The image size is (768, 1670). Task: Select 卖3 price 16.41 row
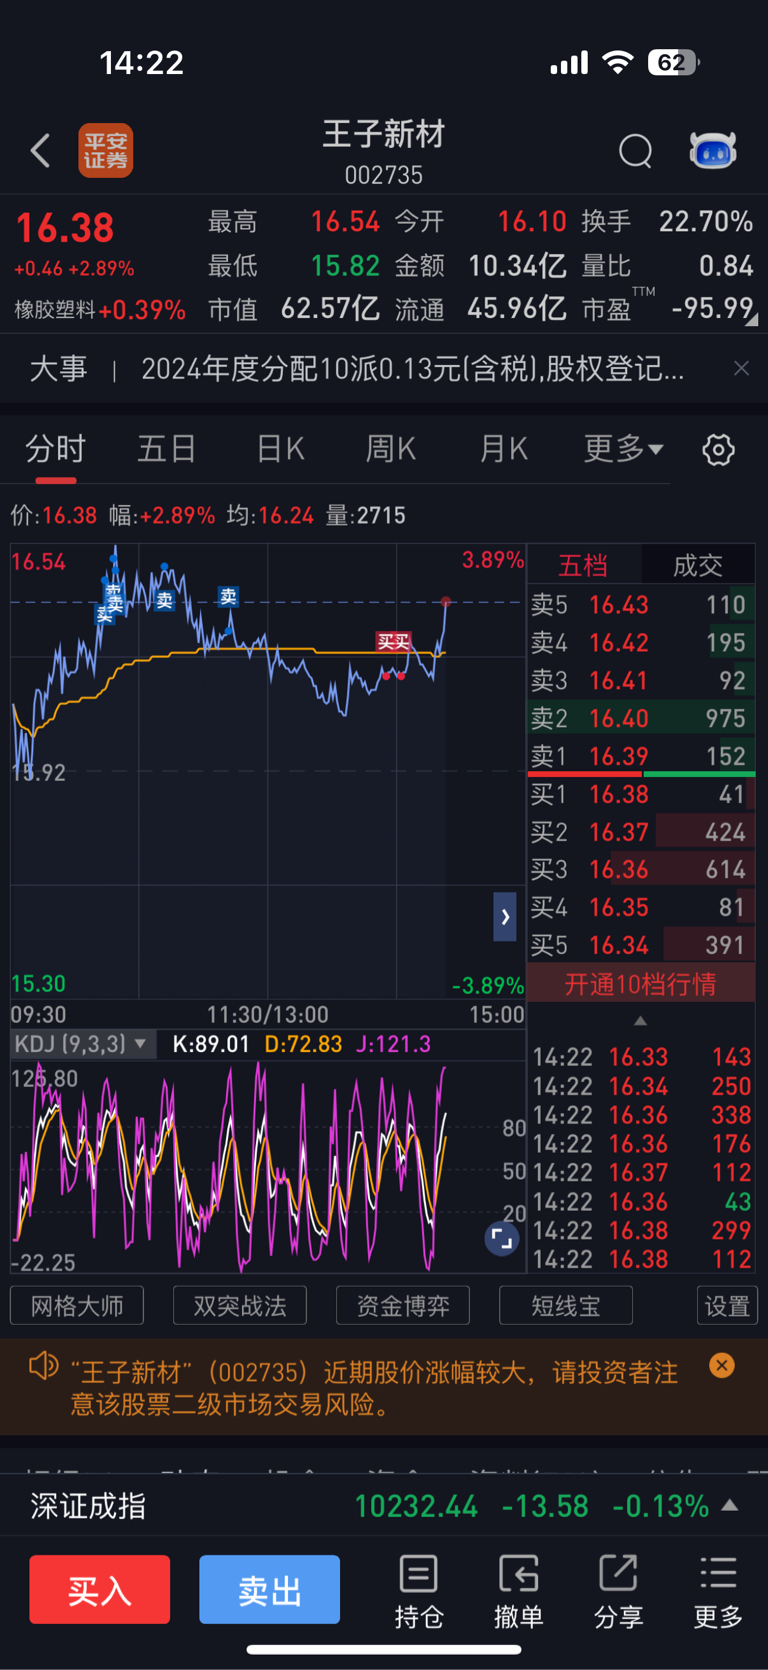click(x=641, y=681)
